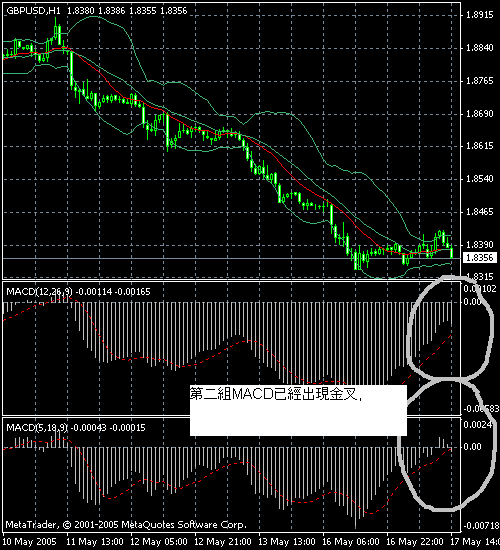Image resolution: width=500 pixels, height=550 pixels.
Task: Select the highlighted 1.8356 current price tag
Action: 480,258
